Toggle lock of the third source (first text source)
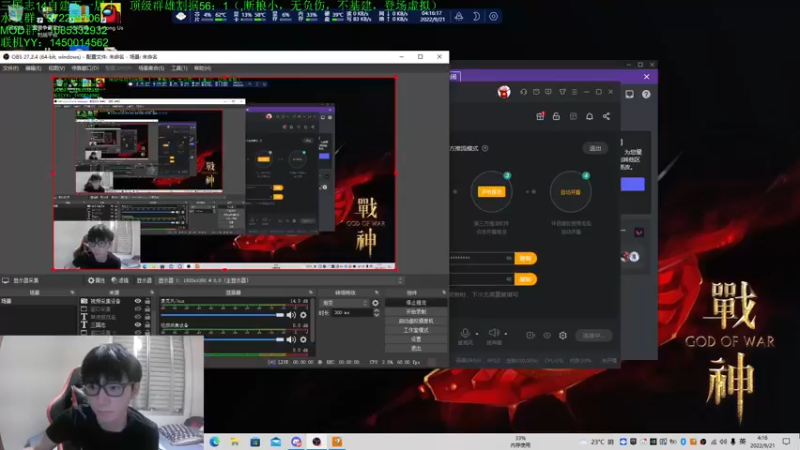Viewport: 800px width, 450px height. click(x=147, y=316)
